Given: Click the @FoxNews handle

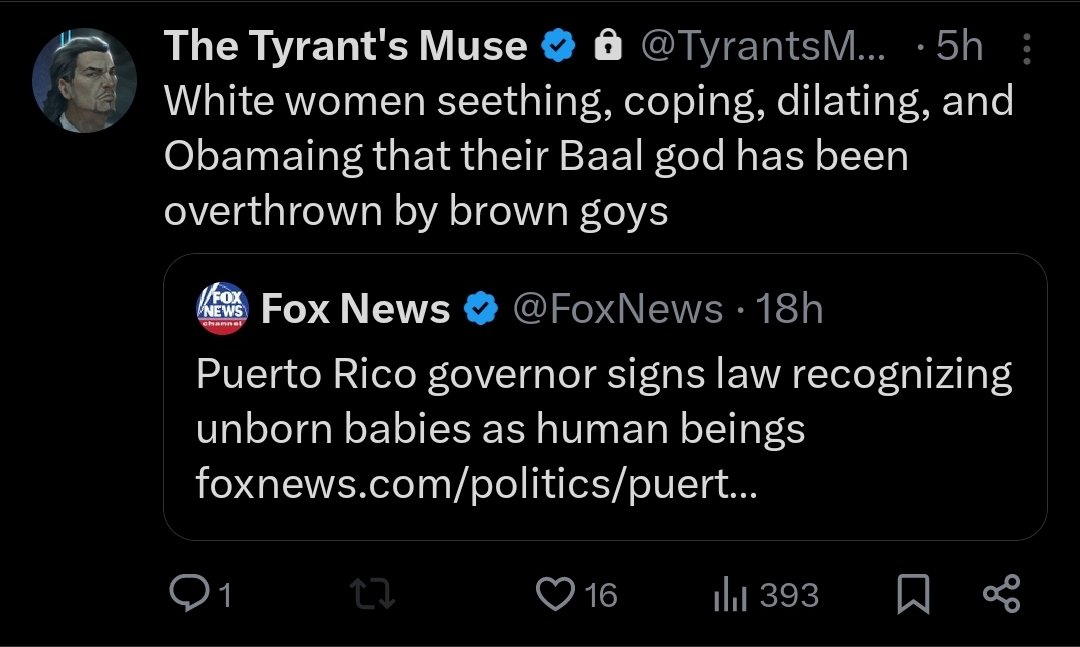Looking at the screenshot, I should tap(618, 308).
